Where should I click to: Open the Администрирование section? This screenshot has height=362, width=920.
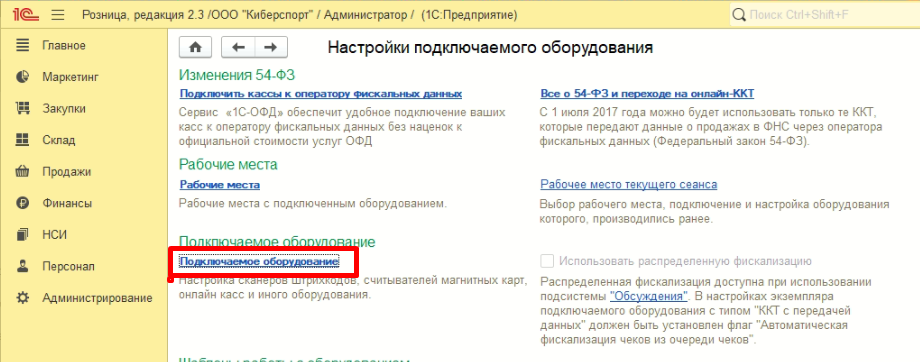[97, 298]
